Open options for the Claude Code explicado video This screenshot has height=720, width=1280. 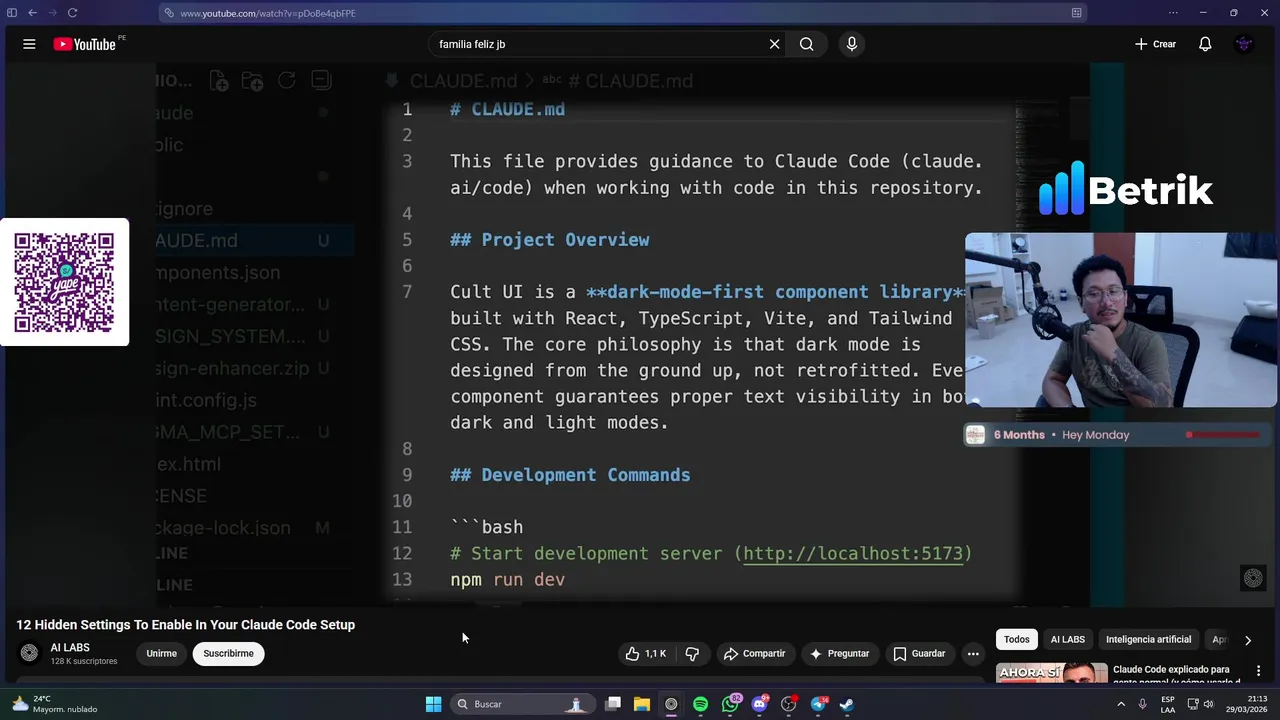[x=1258, y=671]
